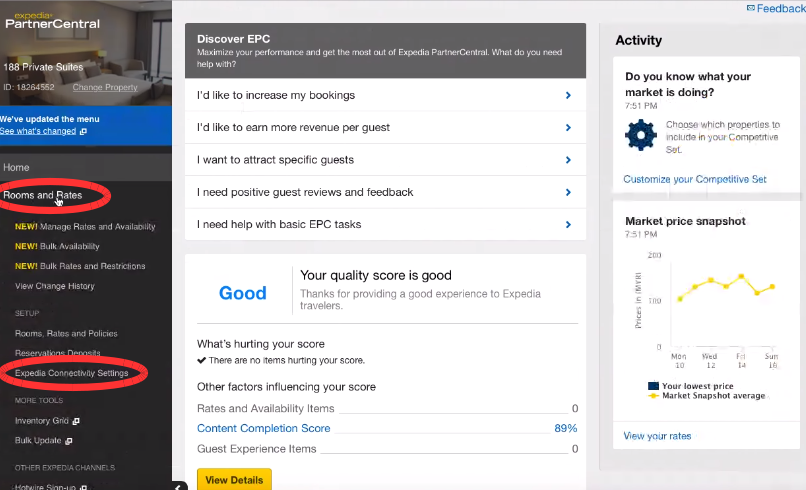Click the Content Completion Score link

(x=264, y=428)
